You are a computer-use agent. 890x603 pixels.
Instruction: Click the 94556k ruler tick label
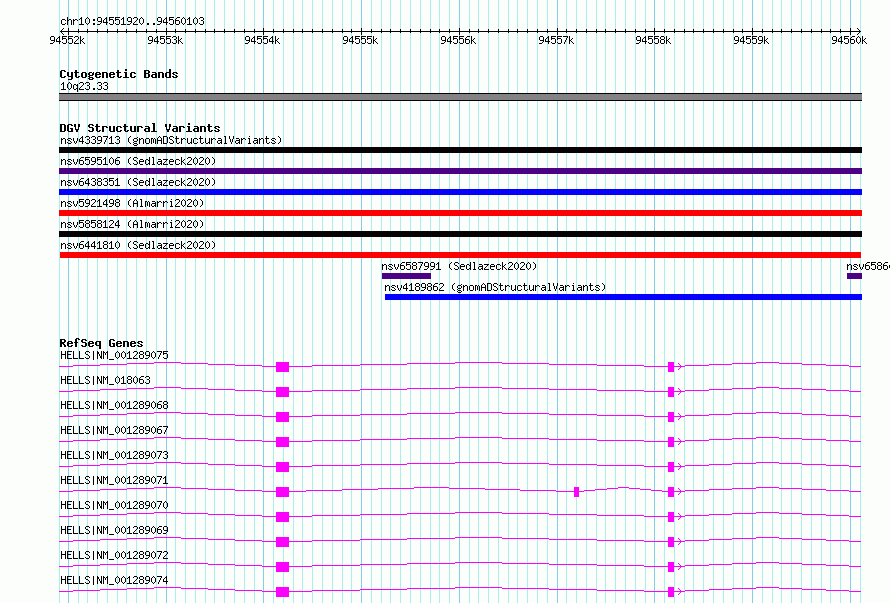[458, 40]
